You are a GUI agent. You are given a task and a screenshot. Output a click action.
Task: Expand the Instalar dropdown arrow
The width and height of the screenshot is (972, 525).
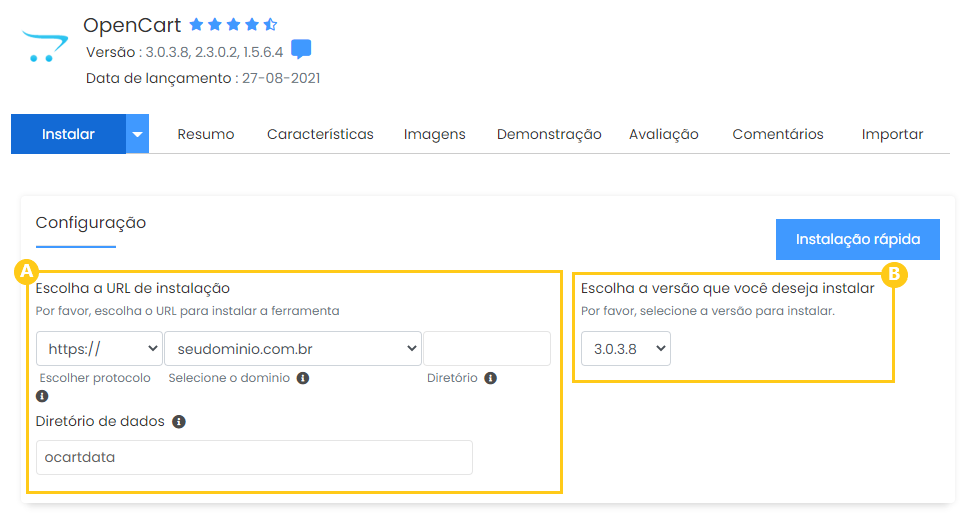pyautogui.click(x=138, y=134)
